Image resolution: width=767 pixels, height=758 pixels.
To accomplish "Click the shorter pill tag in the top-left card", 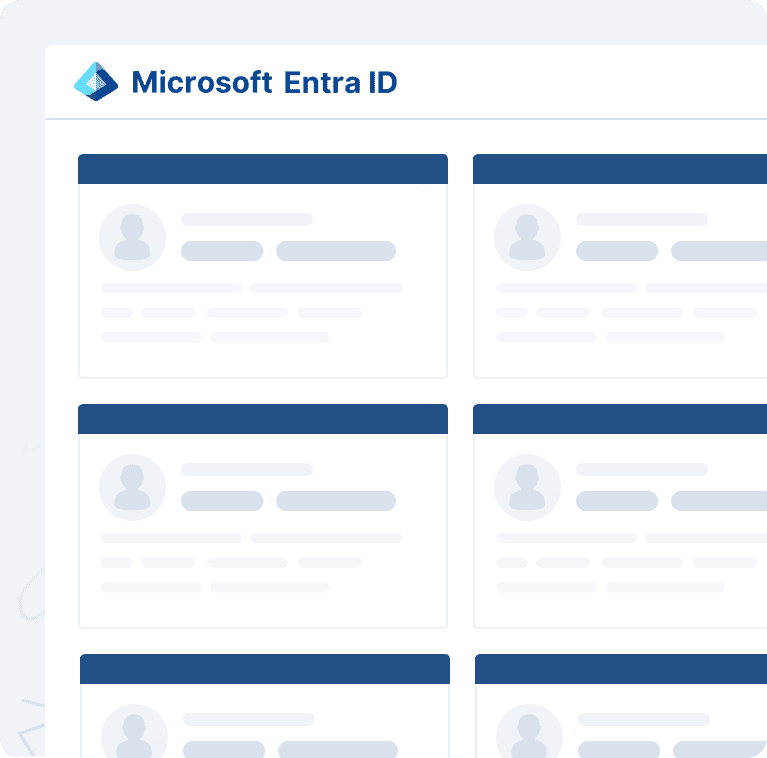I will click(221, 251).
